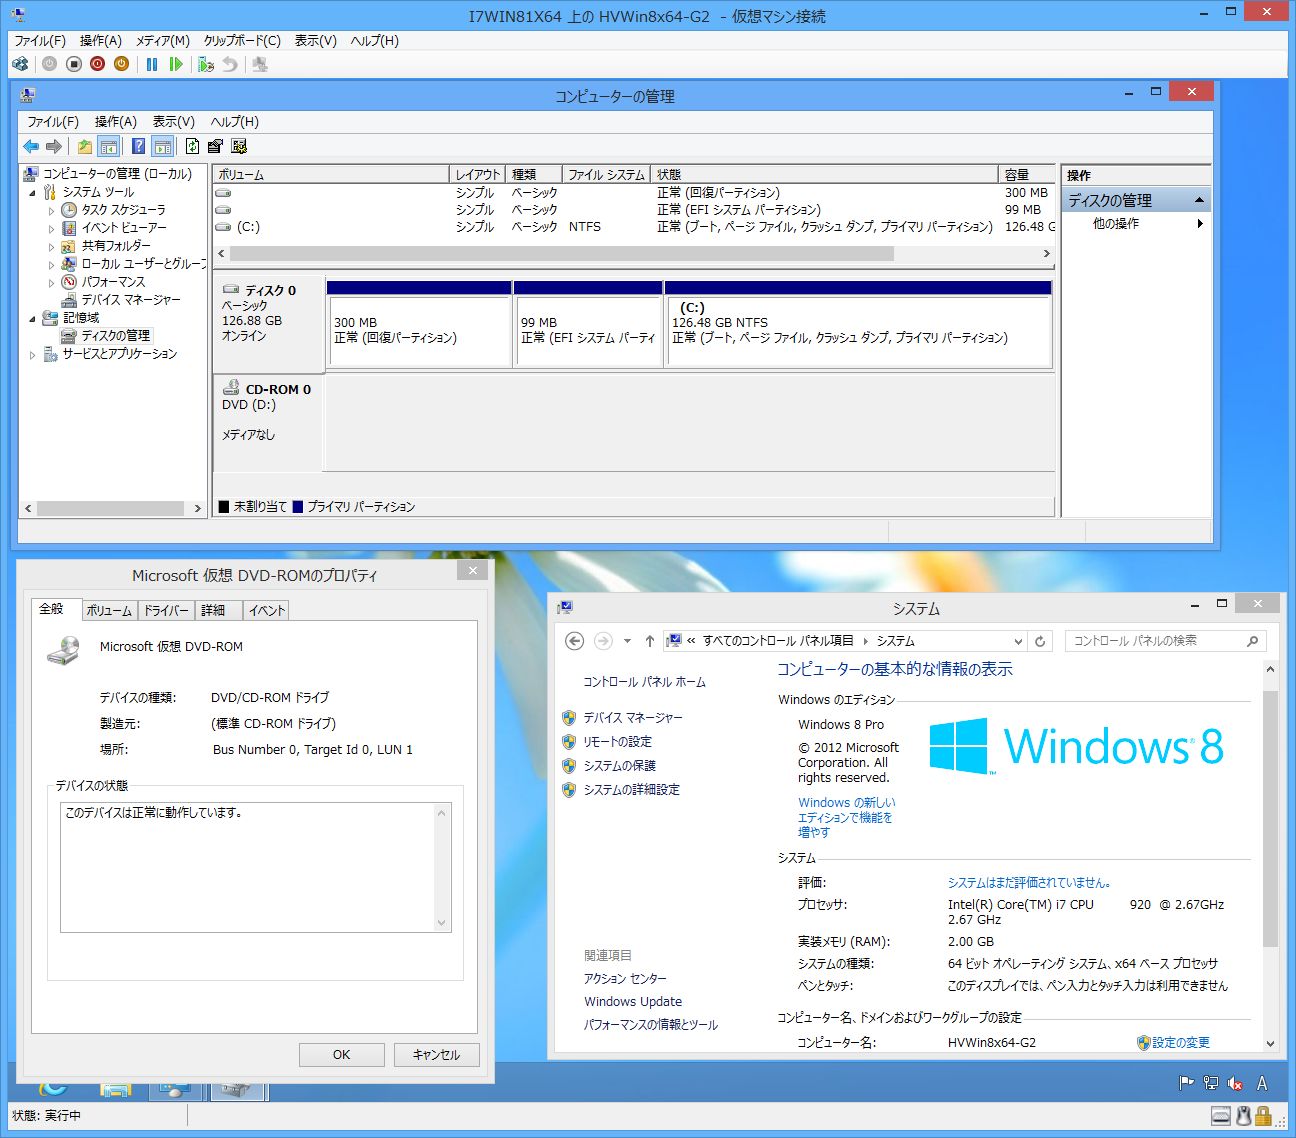
Task: Pause the virtual machine
Action: 152,64
